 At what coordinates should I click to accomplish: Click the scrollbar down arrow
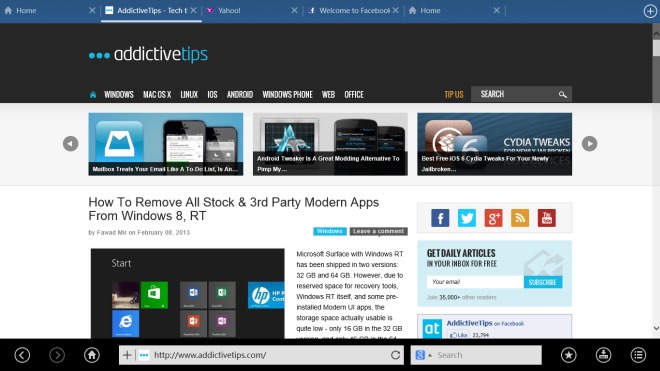coord(656,328)
